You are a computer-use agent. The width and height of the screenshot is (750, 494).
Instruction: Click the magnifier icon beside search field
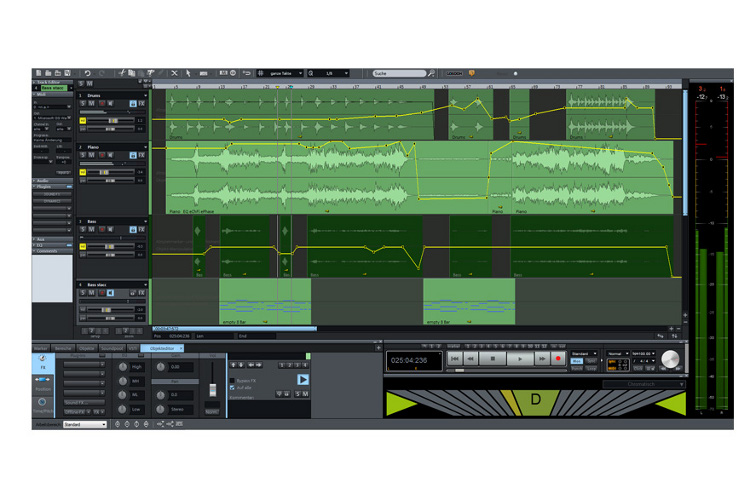pyautogui.click(x=431, y=73)
